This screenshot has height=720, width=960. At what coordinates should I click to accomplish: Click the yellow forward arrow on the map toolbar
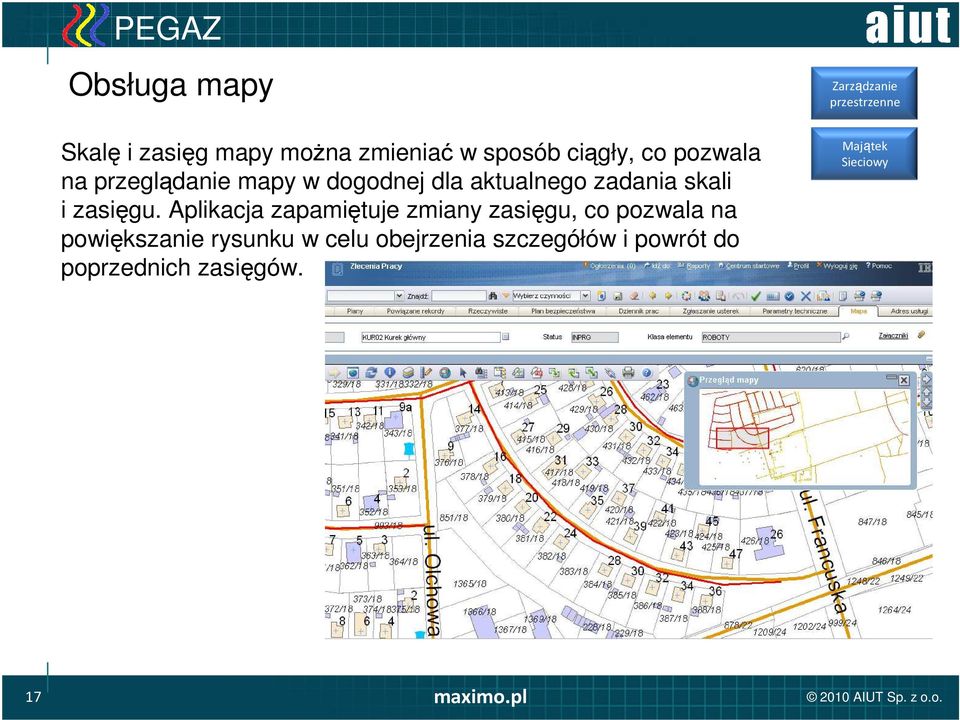334,373
